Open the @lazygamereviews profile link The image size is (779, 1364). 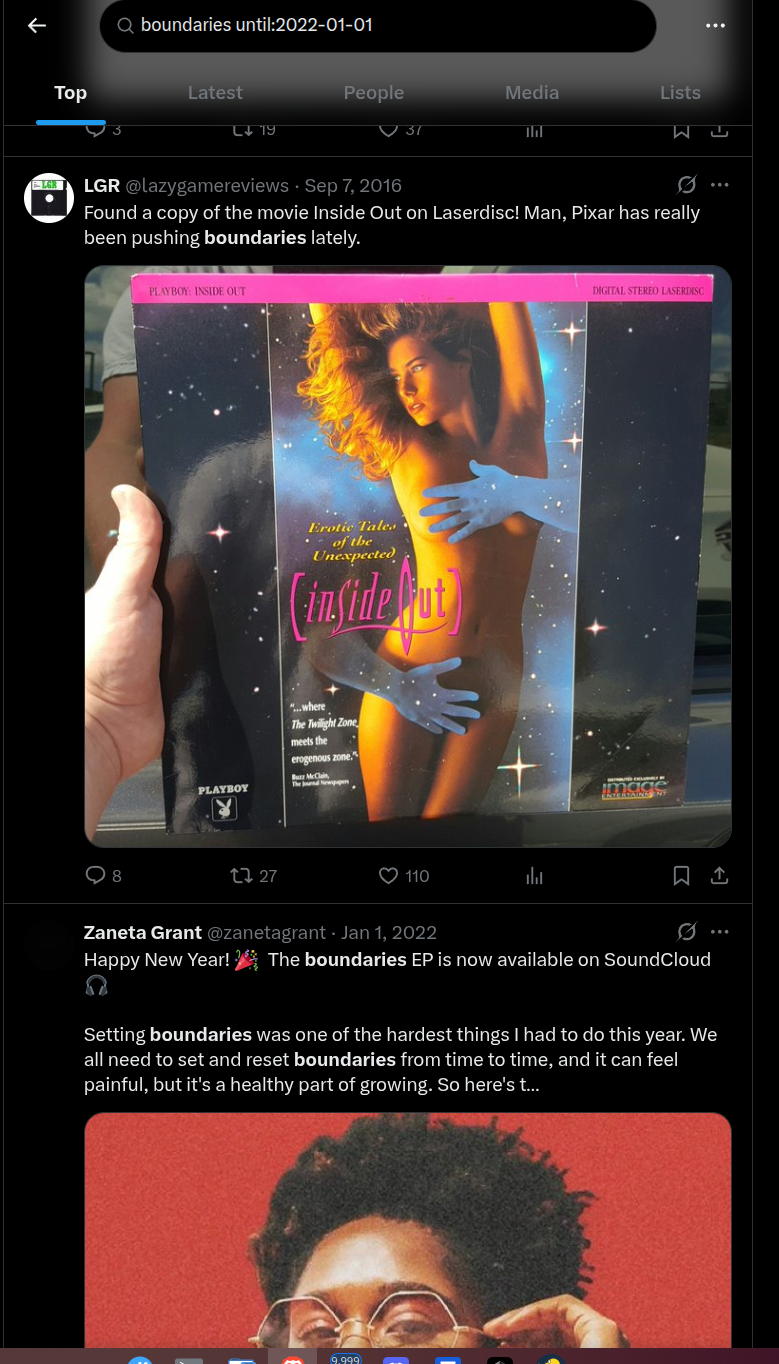coord(207,186)
